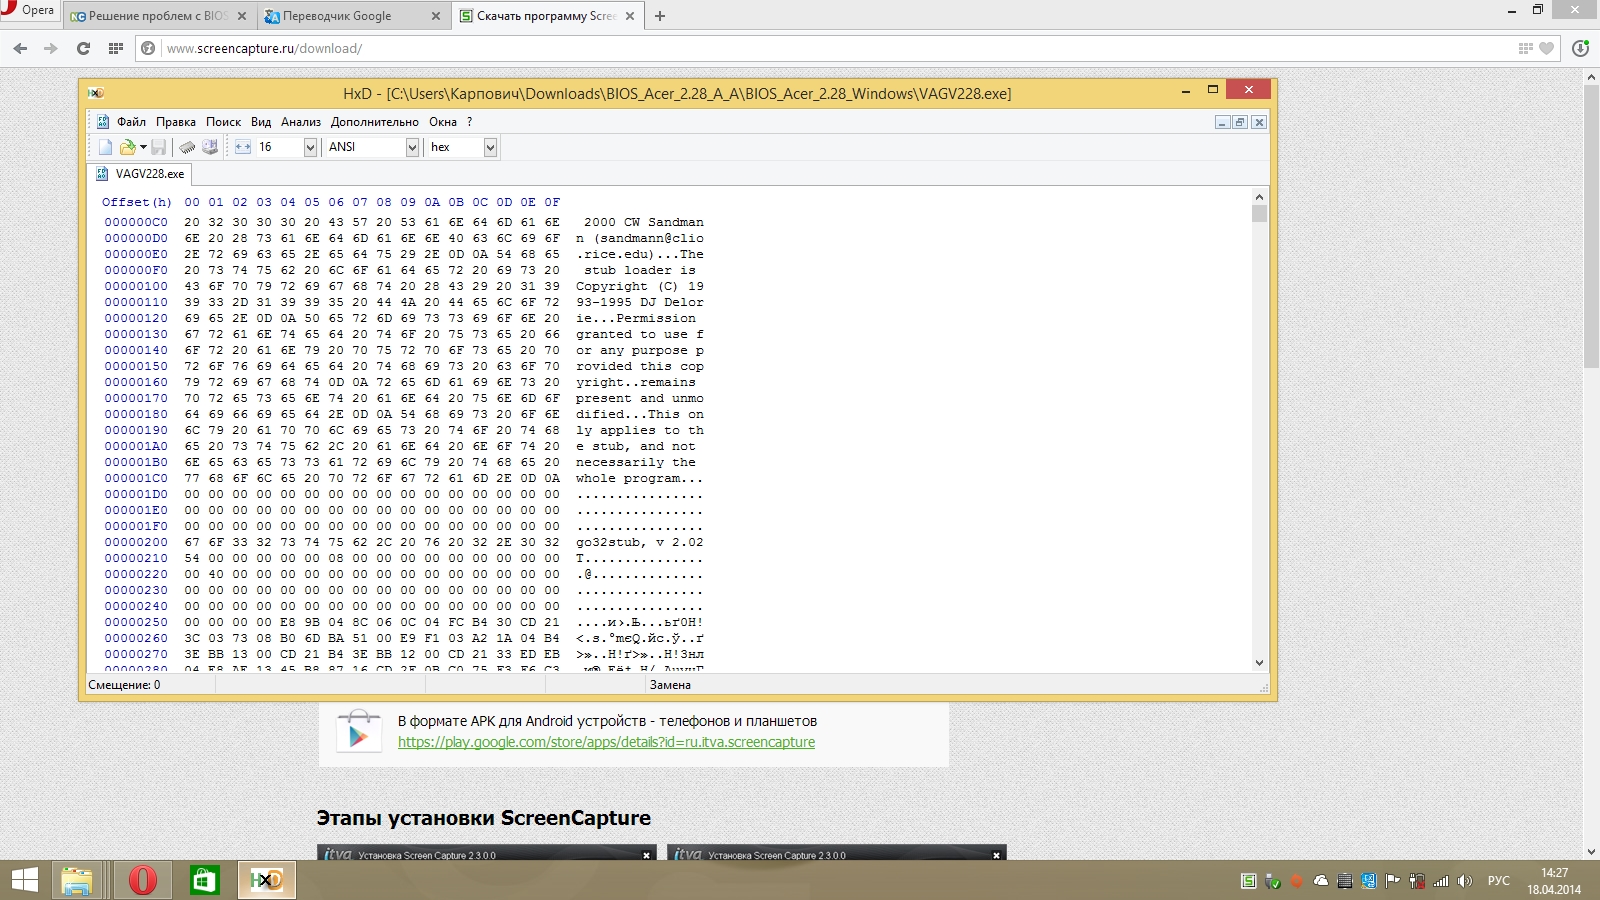1600x900 pixels.
Task: Open the Google Play store link
Action: [606, 742]
